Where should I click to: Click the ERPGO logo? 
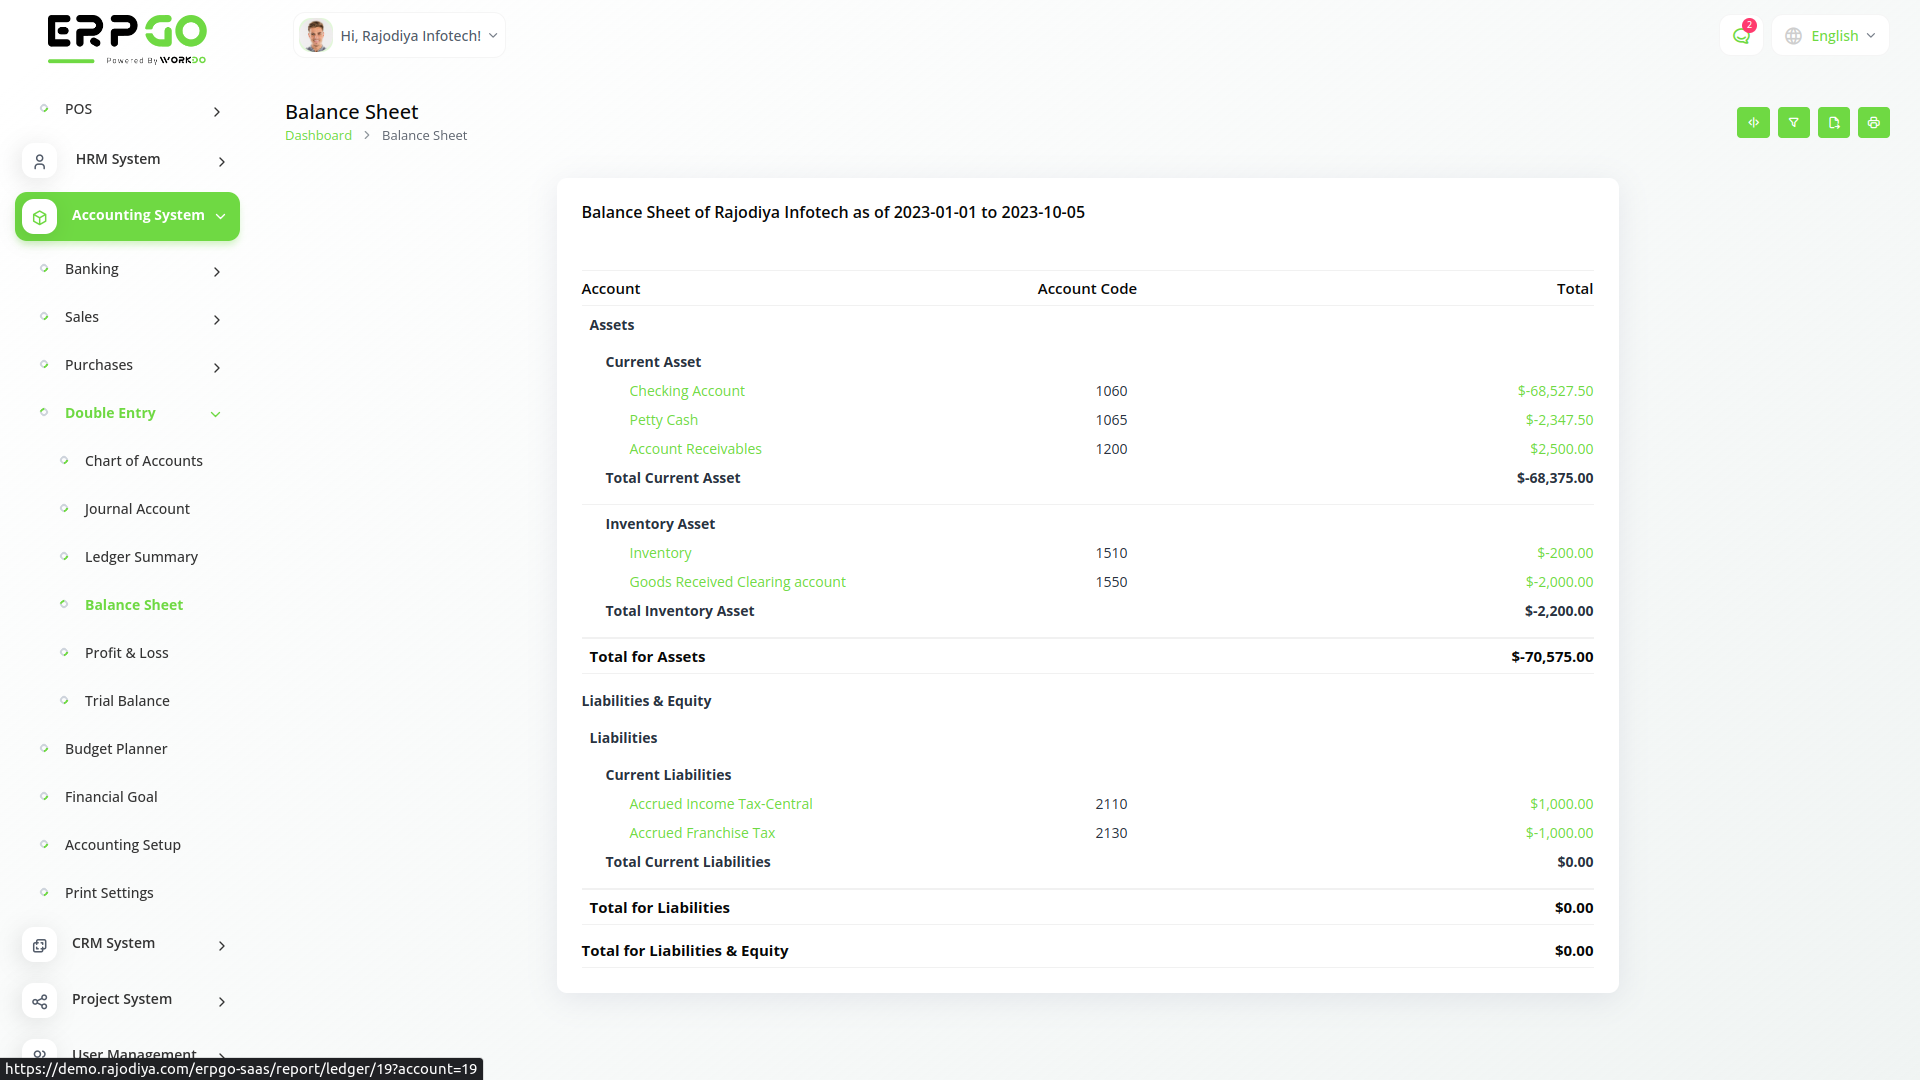(127, 39)
